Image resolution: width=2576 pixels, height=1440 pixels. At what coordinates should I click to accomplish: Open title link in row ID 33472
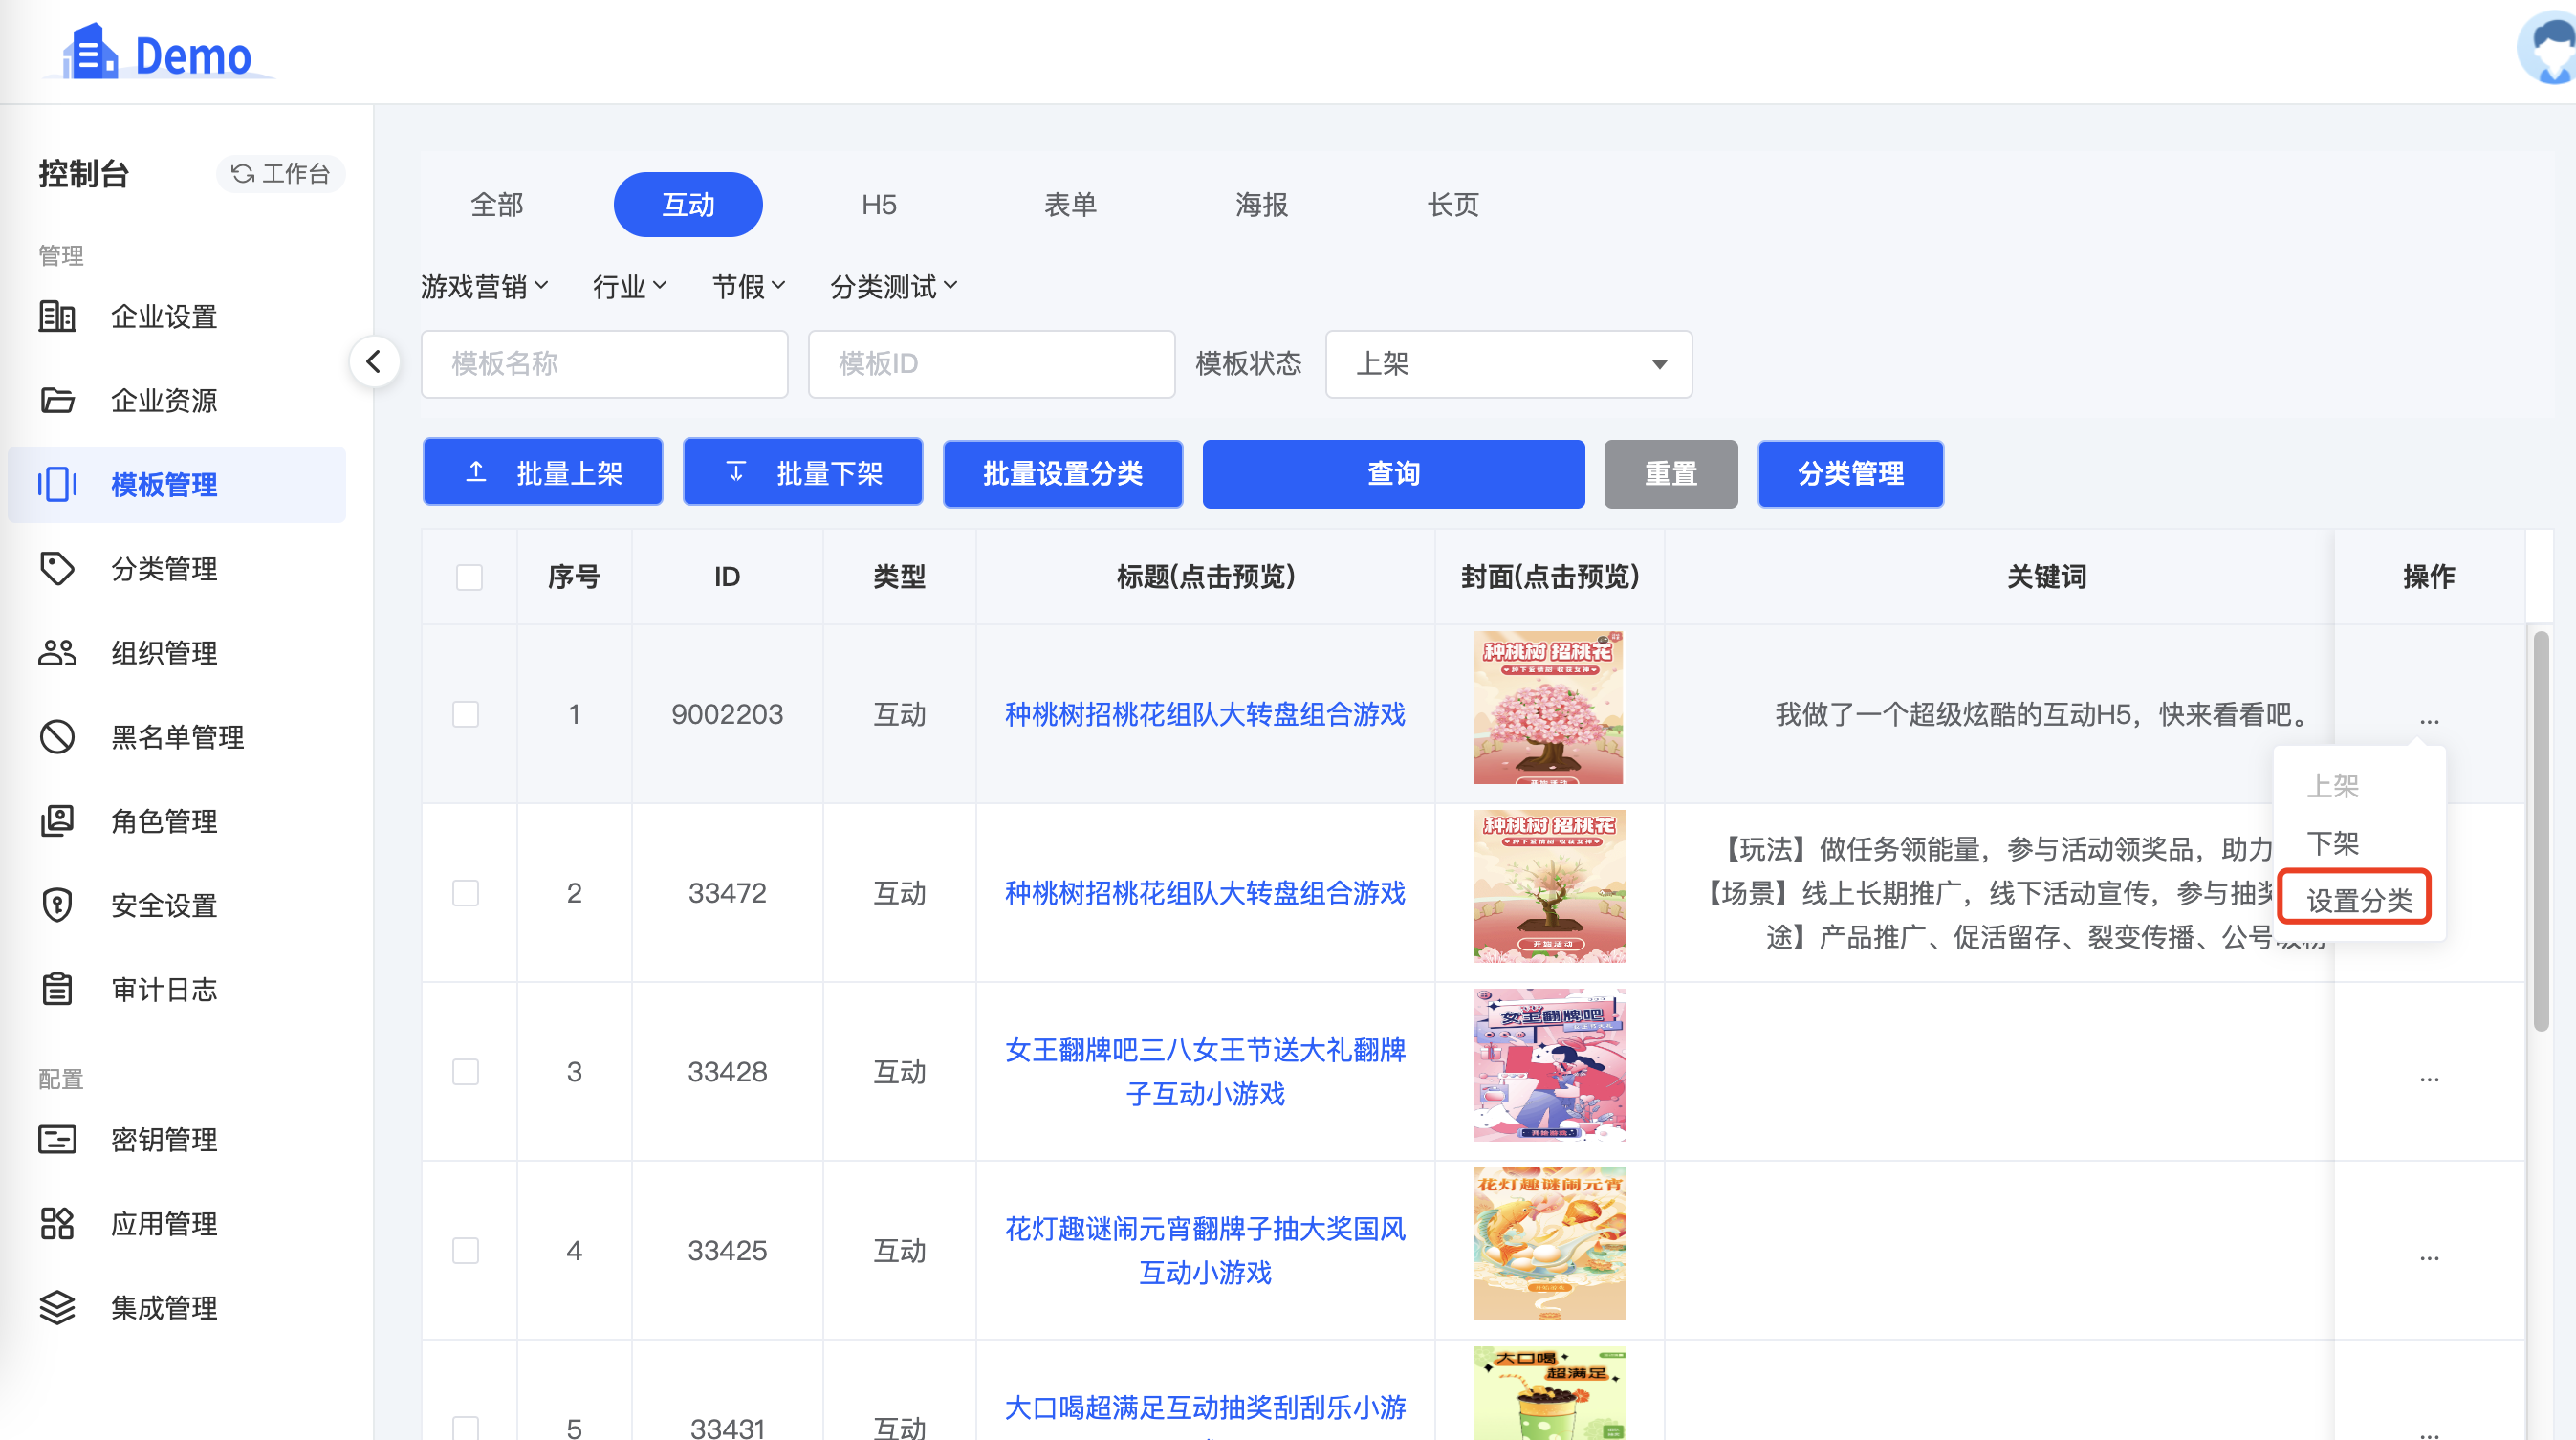pyautogui.click(x=1205, y=893)
